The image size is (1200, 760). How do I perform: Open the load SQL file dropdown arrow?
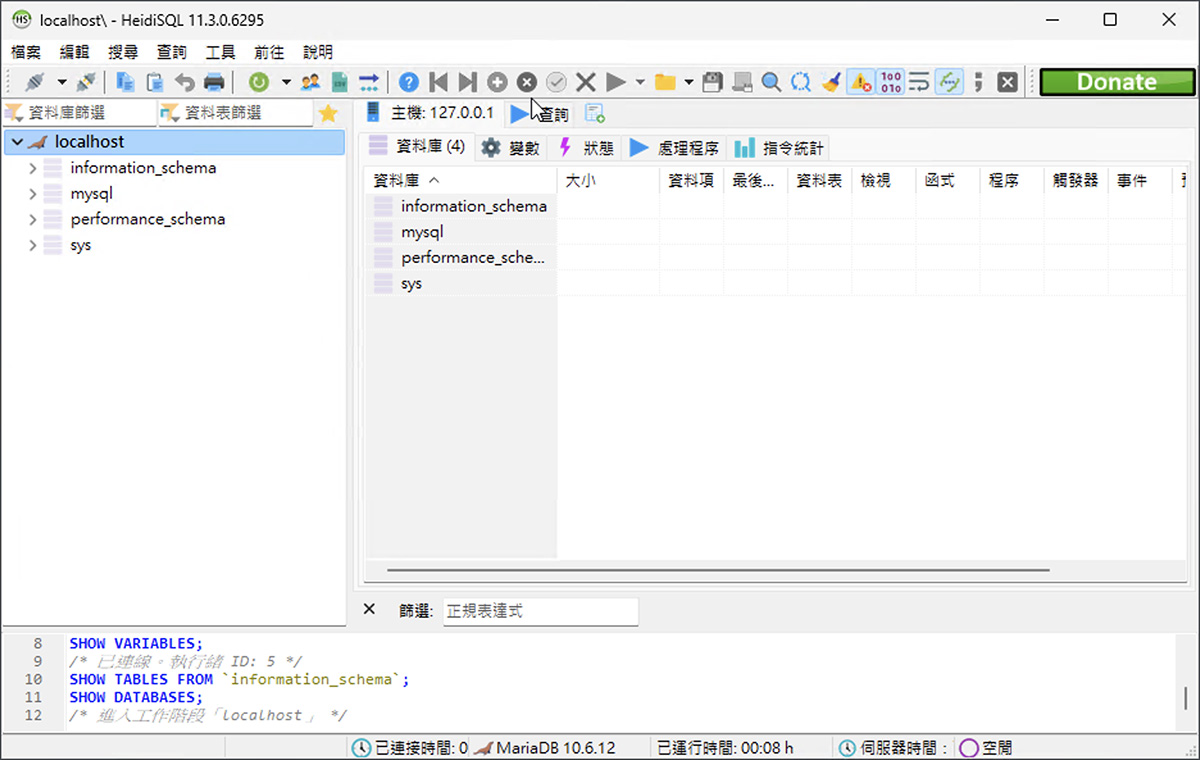point(688,82)
